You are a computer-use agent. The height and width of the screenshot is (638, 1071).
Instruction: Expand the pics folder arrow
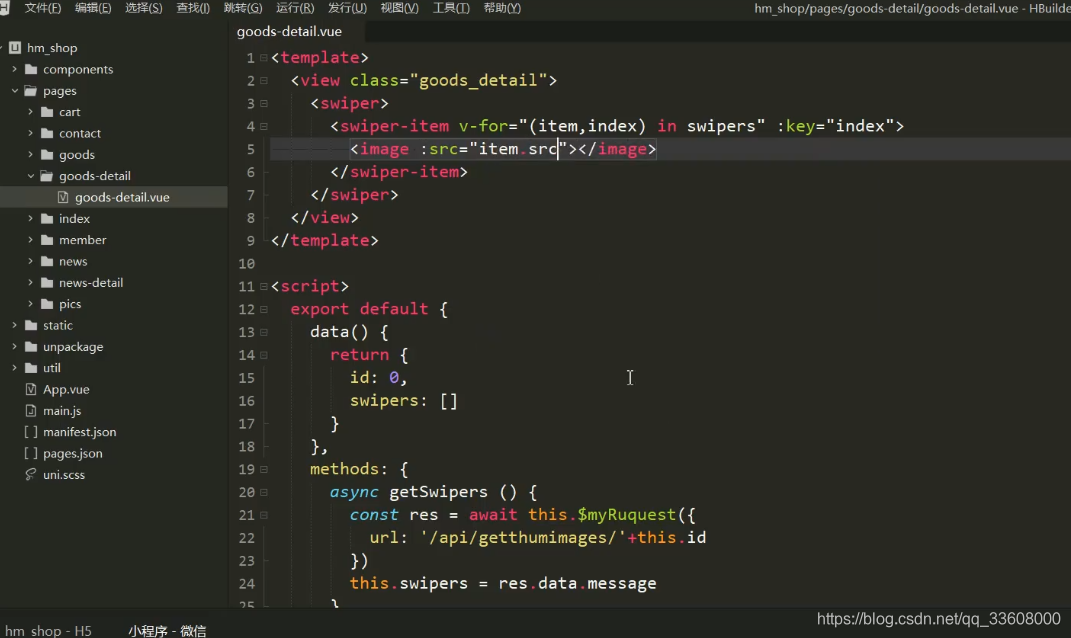30,303
